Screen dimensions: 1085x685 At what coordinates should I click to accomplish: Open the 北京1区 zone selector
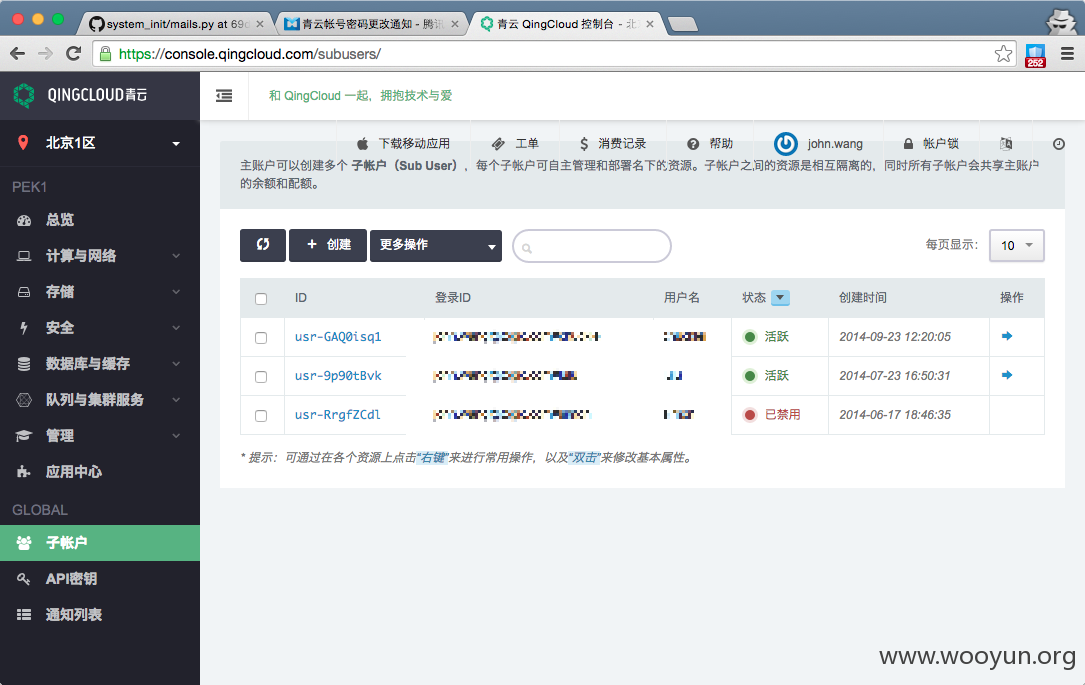100,143
